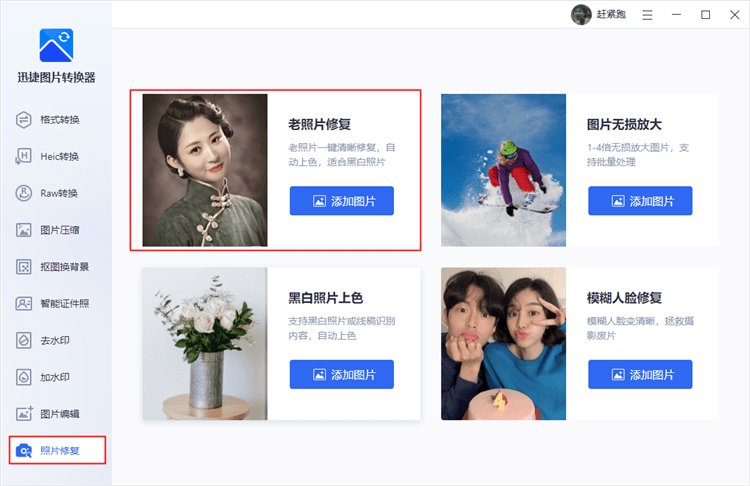The height and width of the screenshot is (486, 750).
Task: Click 添加图片 under 黑白照片上色
Action: click(342, 375)
